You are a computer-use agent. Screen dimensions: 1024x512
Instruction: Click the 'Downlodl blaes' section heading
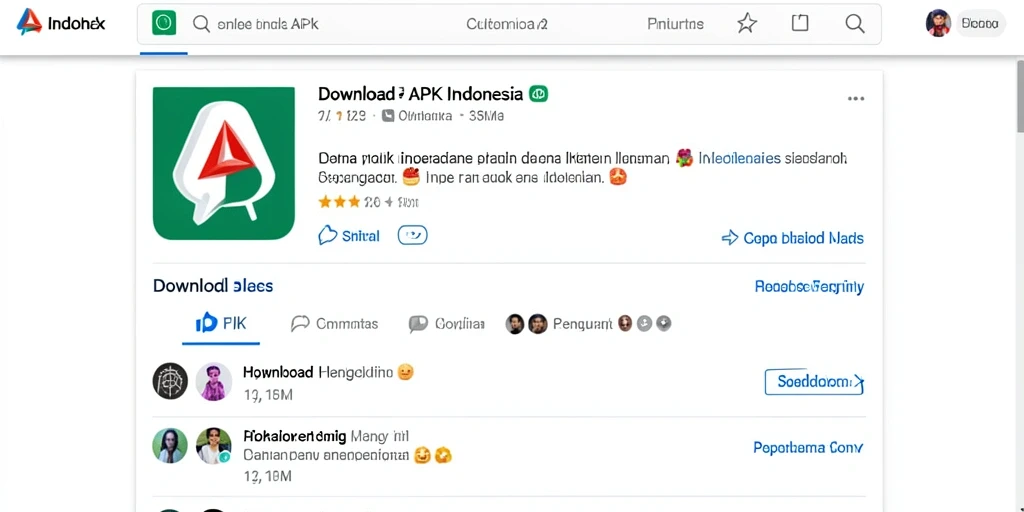[x=213, y=286]
